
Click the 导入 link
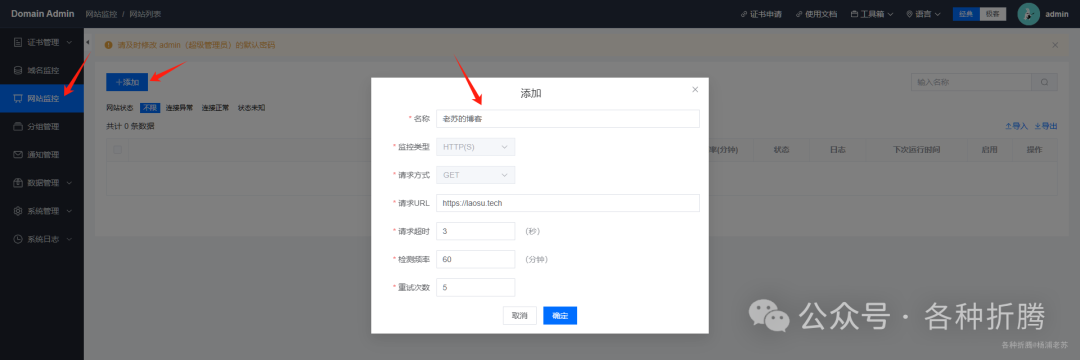pos(1017,127)
